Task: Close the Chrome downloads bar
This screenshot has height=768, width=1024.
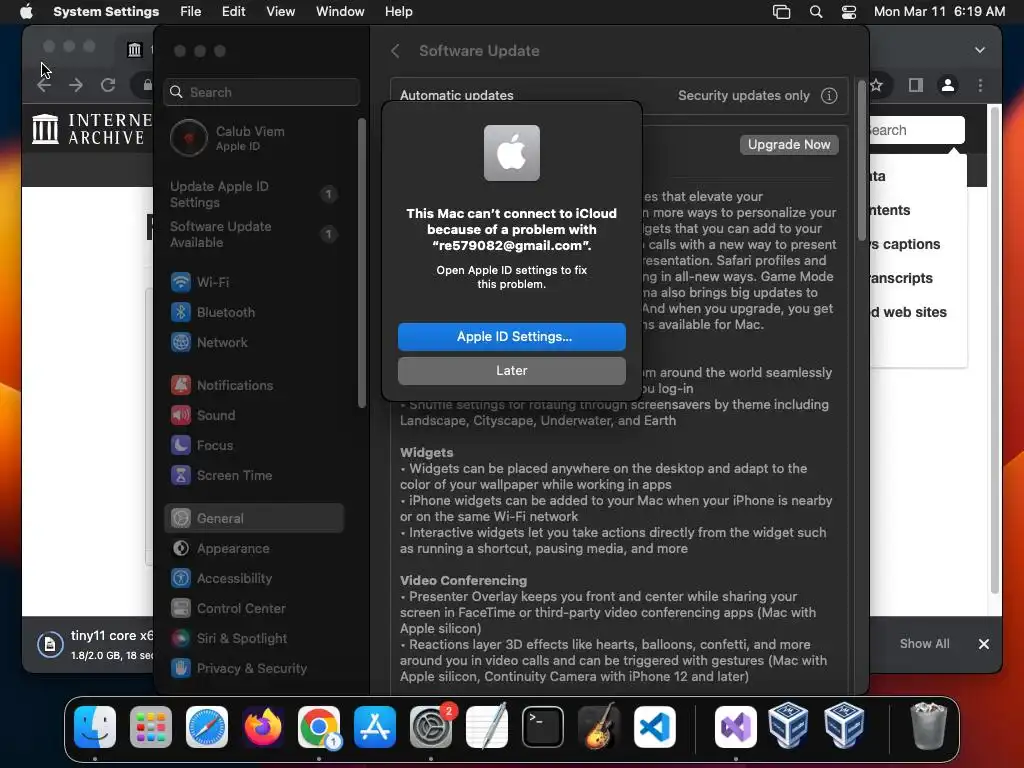Action: pyautogui.click(x=984, y=644)
